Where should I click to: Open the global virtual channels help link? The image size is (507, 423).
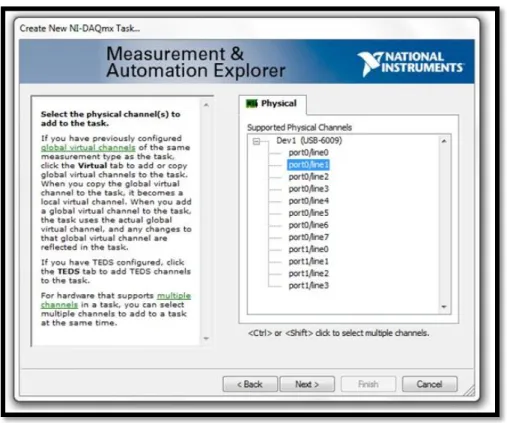coord(88,147)
